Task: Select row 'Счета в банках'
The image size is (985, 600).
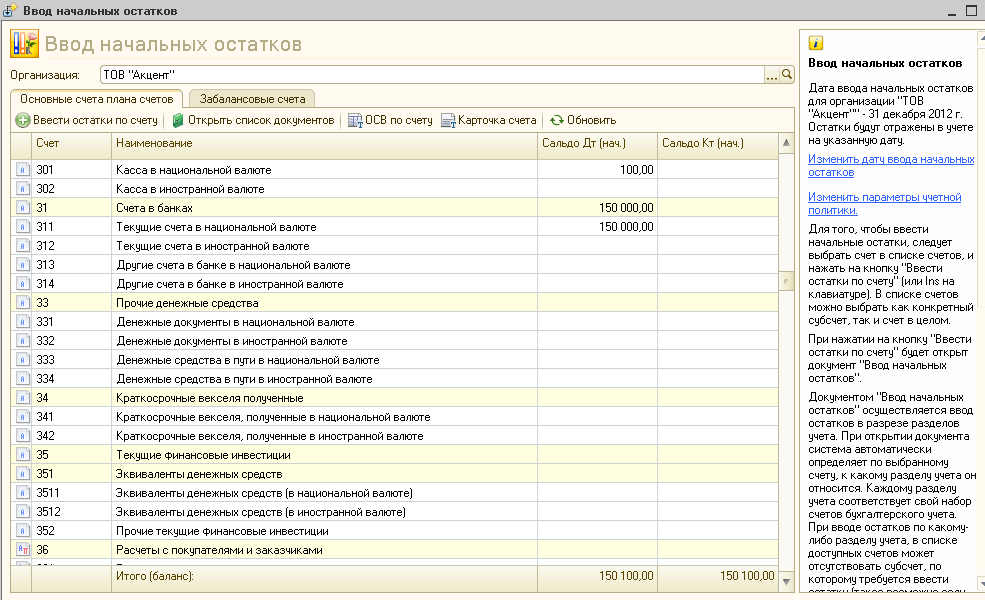Action: (395, 207)
